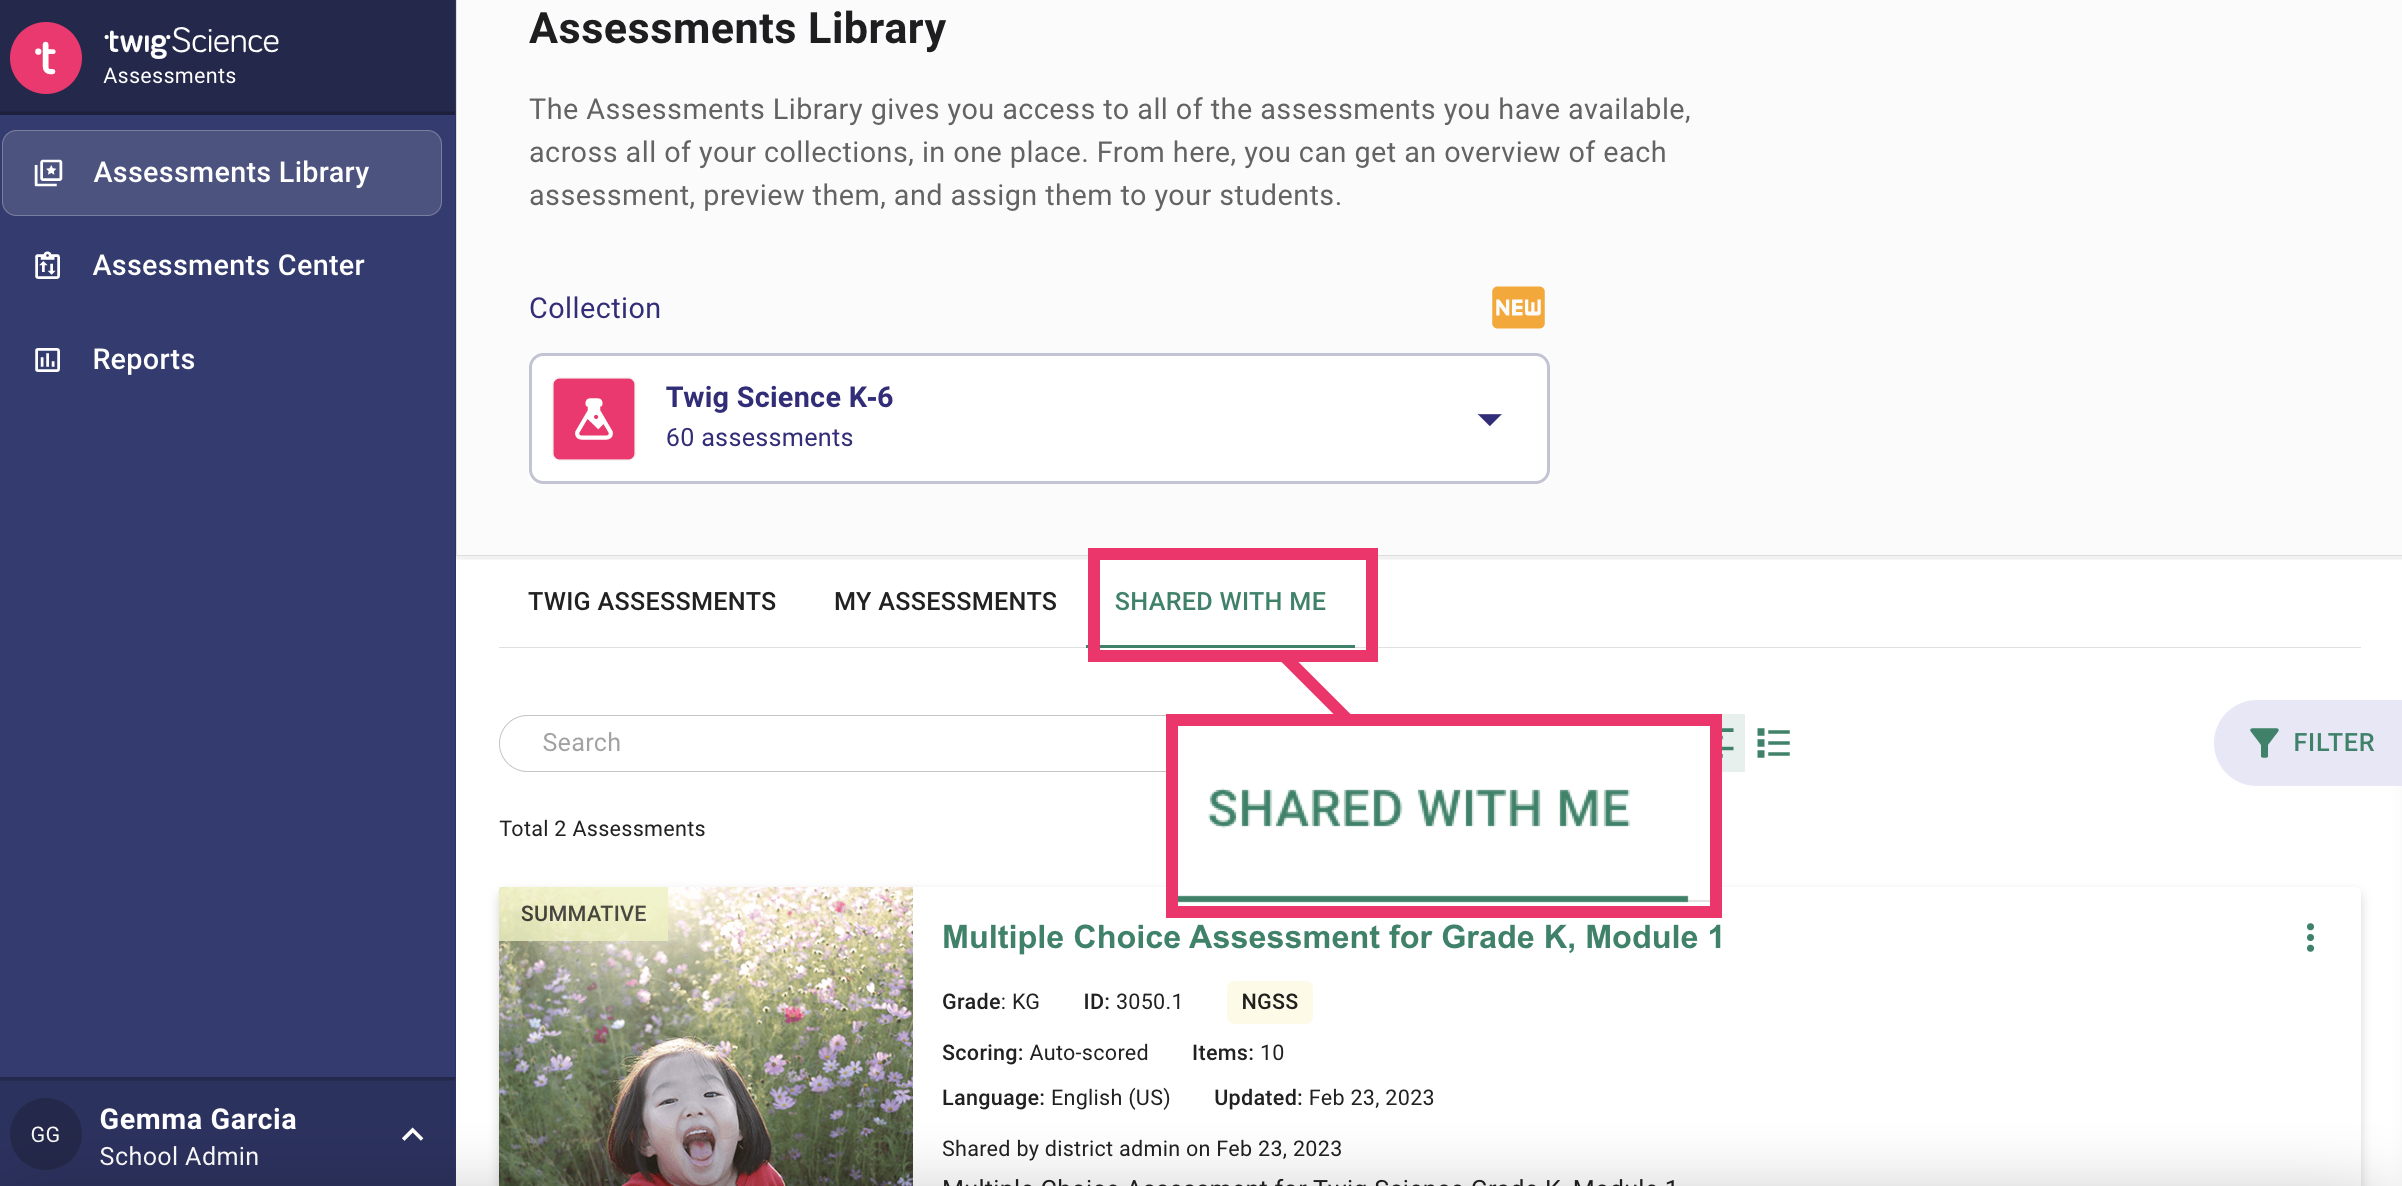Click the Gemma Garcia name

click(x=198, y=1119)
